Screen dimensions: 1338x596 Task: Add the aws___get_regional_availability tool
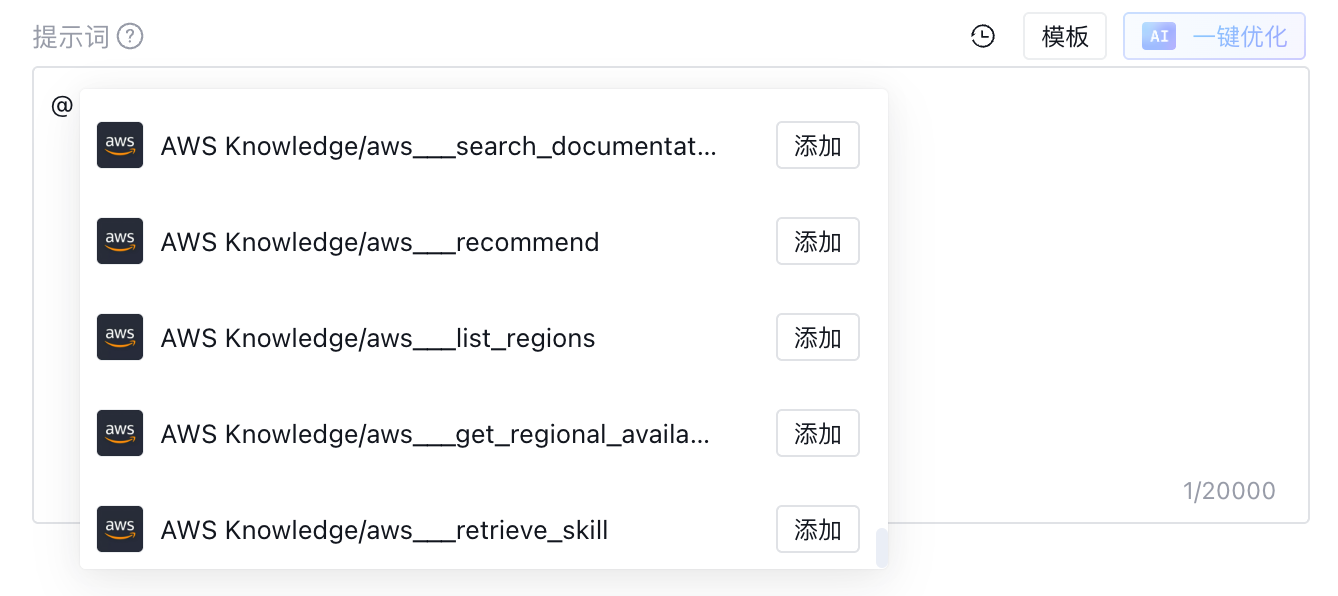(818, 434)
